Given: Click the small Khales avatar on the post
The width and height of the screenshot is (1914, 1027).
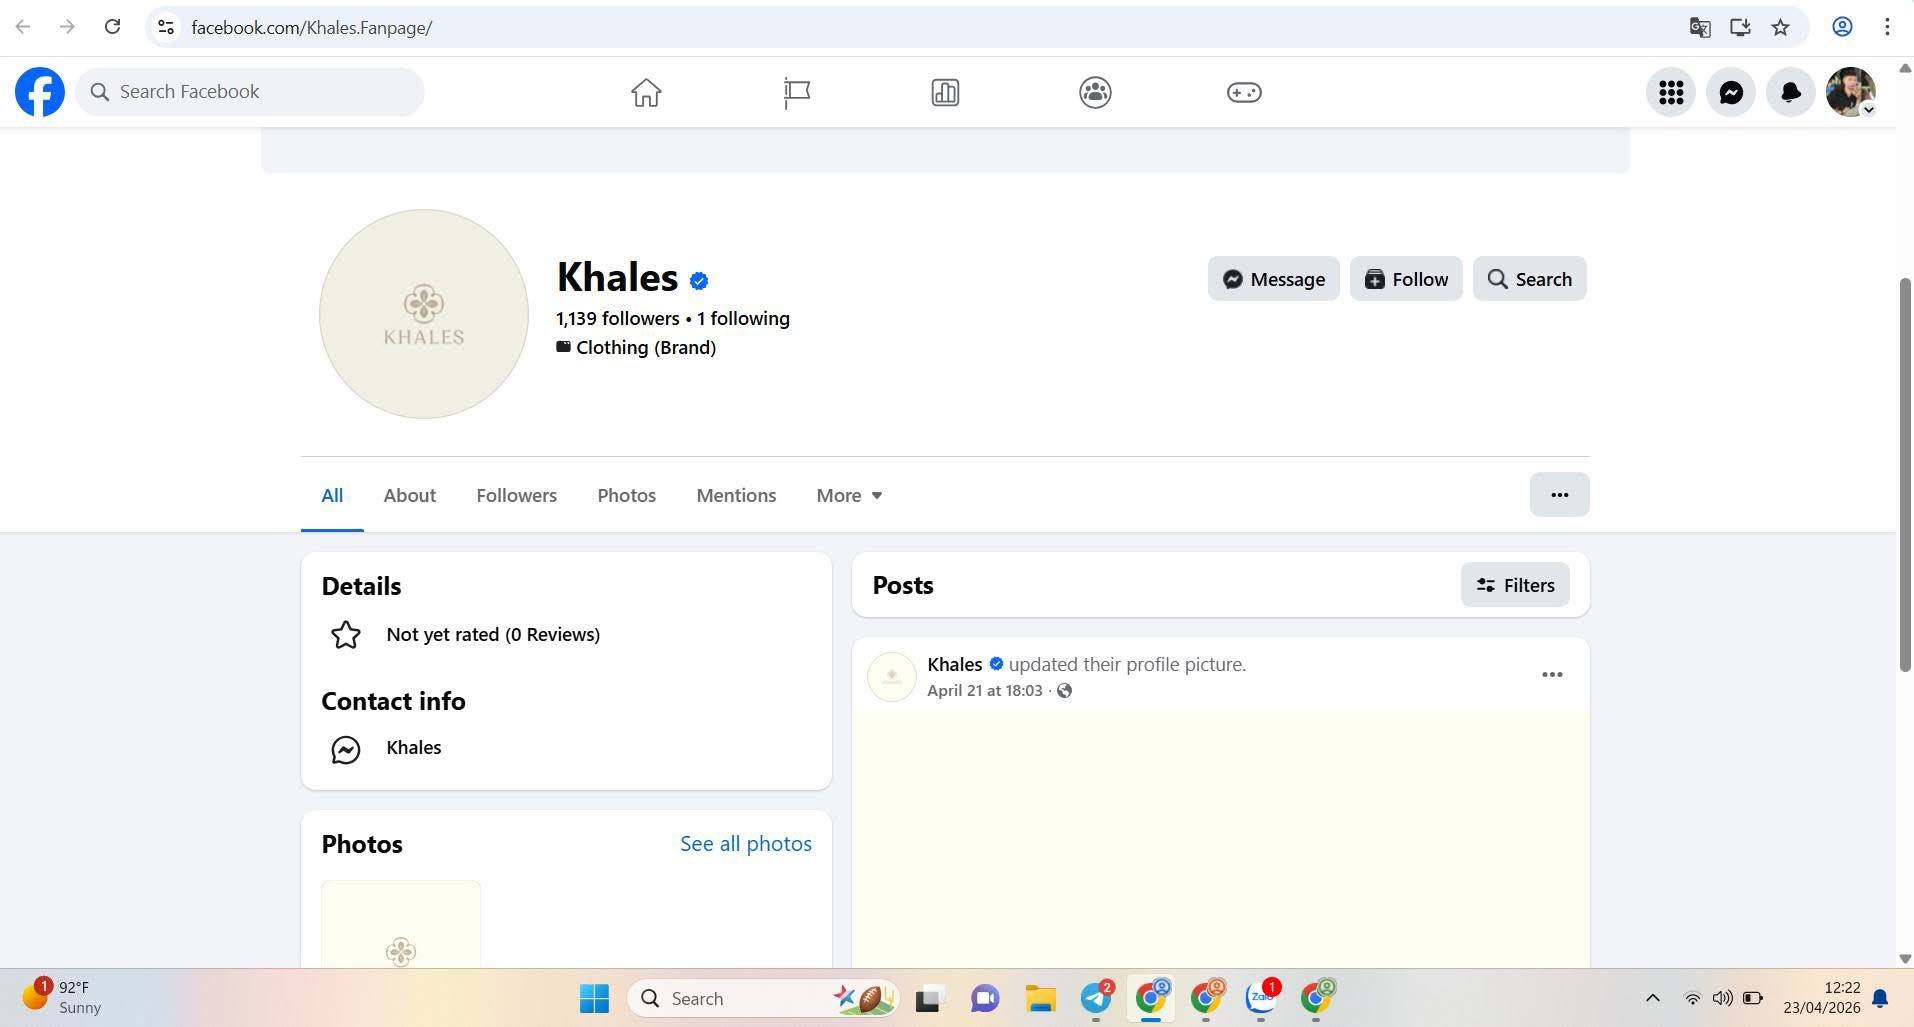Looking at the screenshot, I should pyautogui.click(x=892, y=677).
